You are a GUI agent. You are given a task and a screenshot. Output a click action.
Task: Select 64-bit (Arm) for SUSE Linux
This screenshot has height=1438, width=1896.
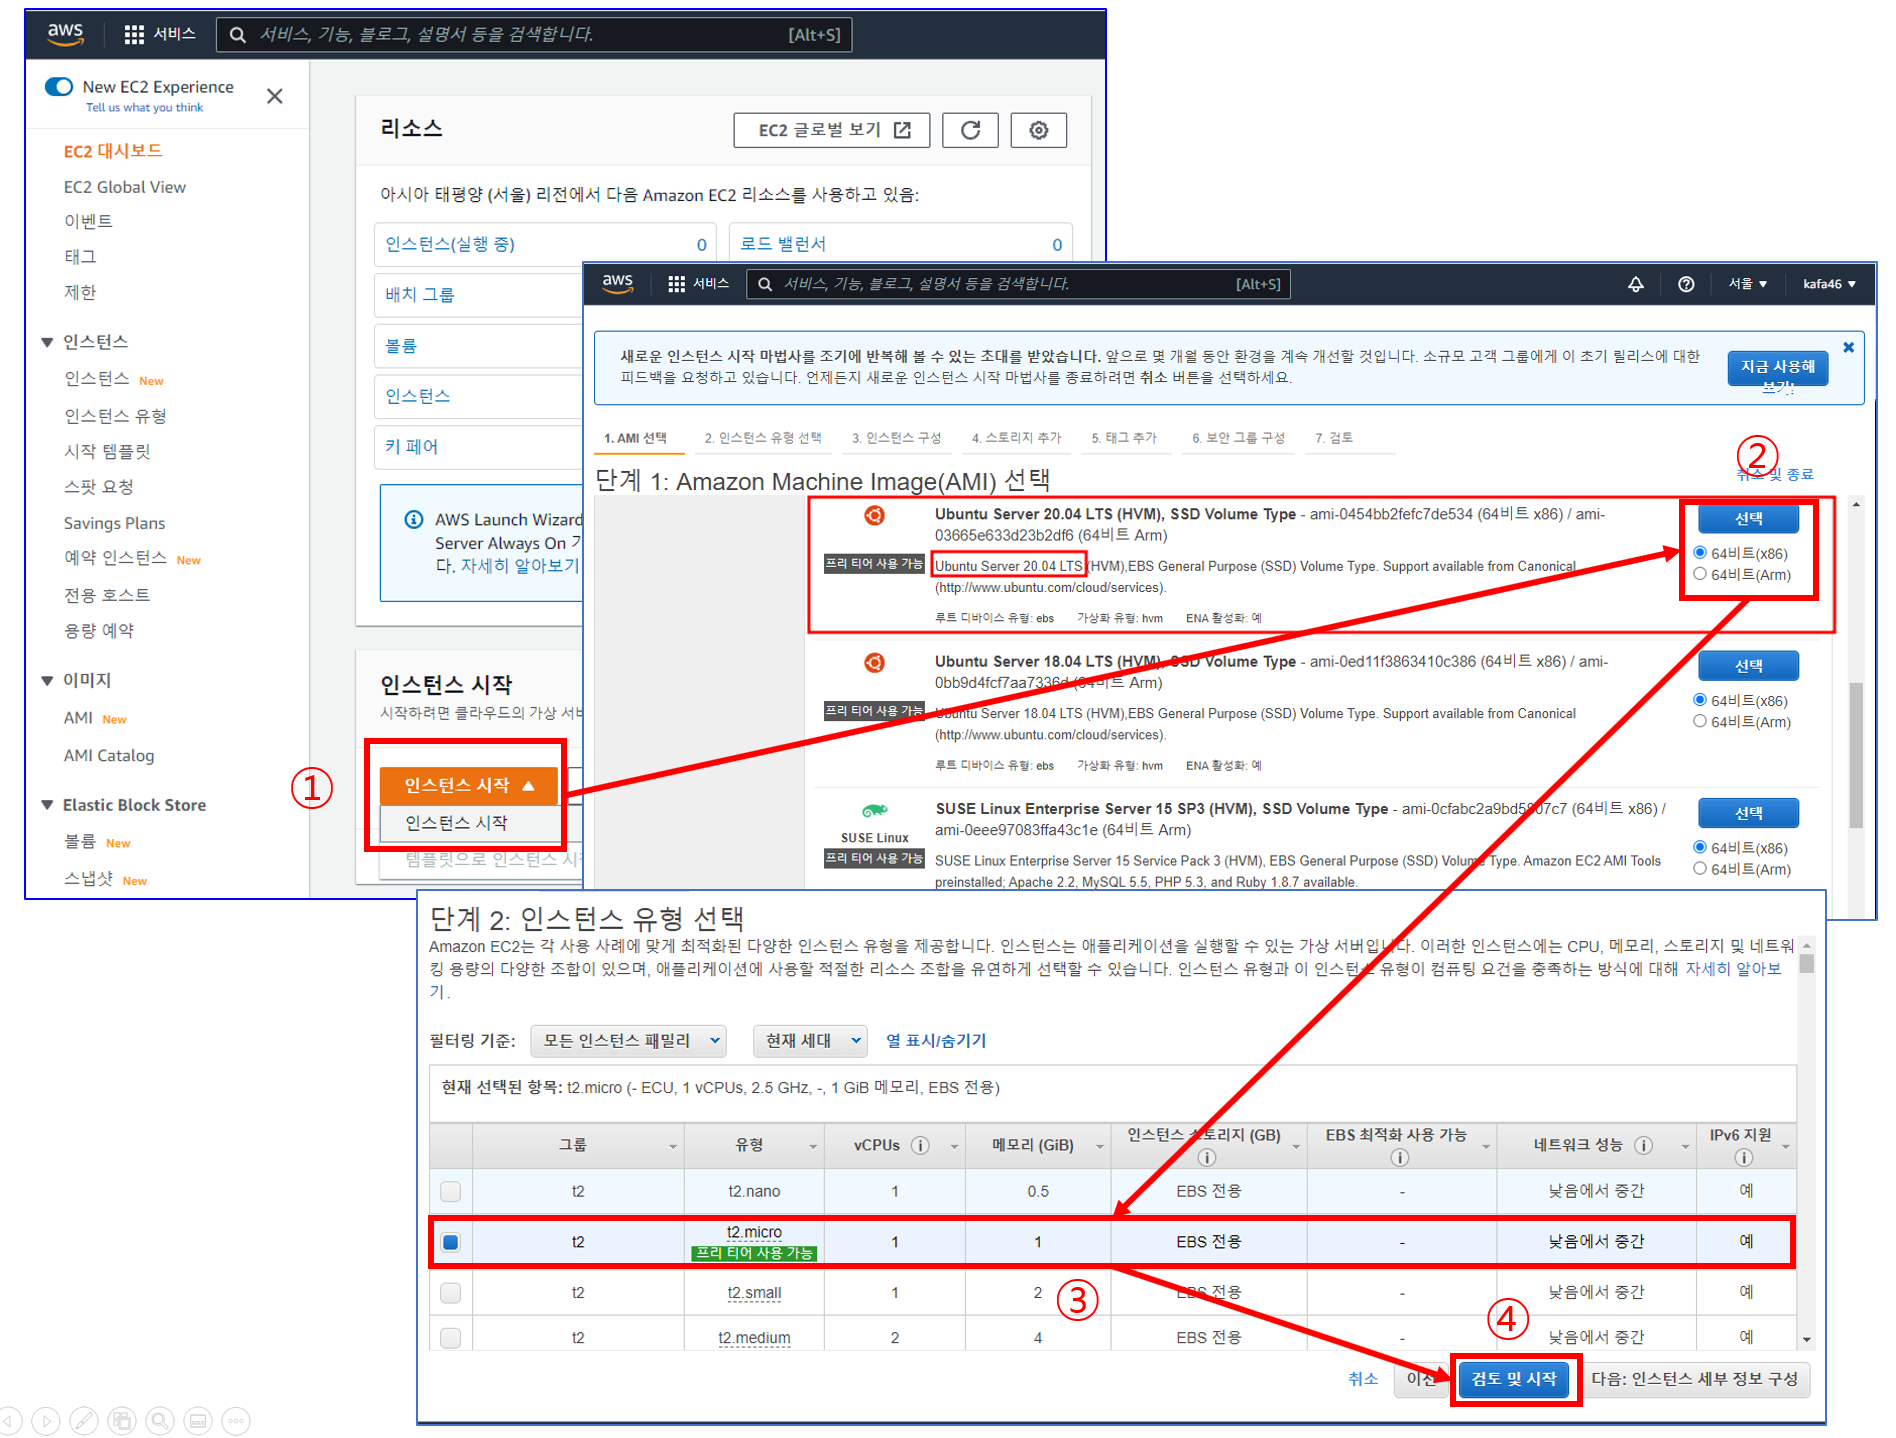tap(1699, 868)
